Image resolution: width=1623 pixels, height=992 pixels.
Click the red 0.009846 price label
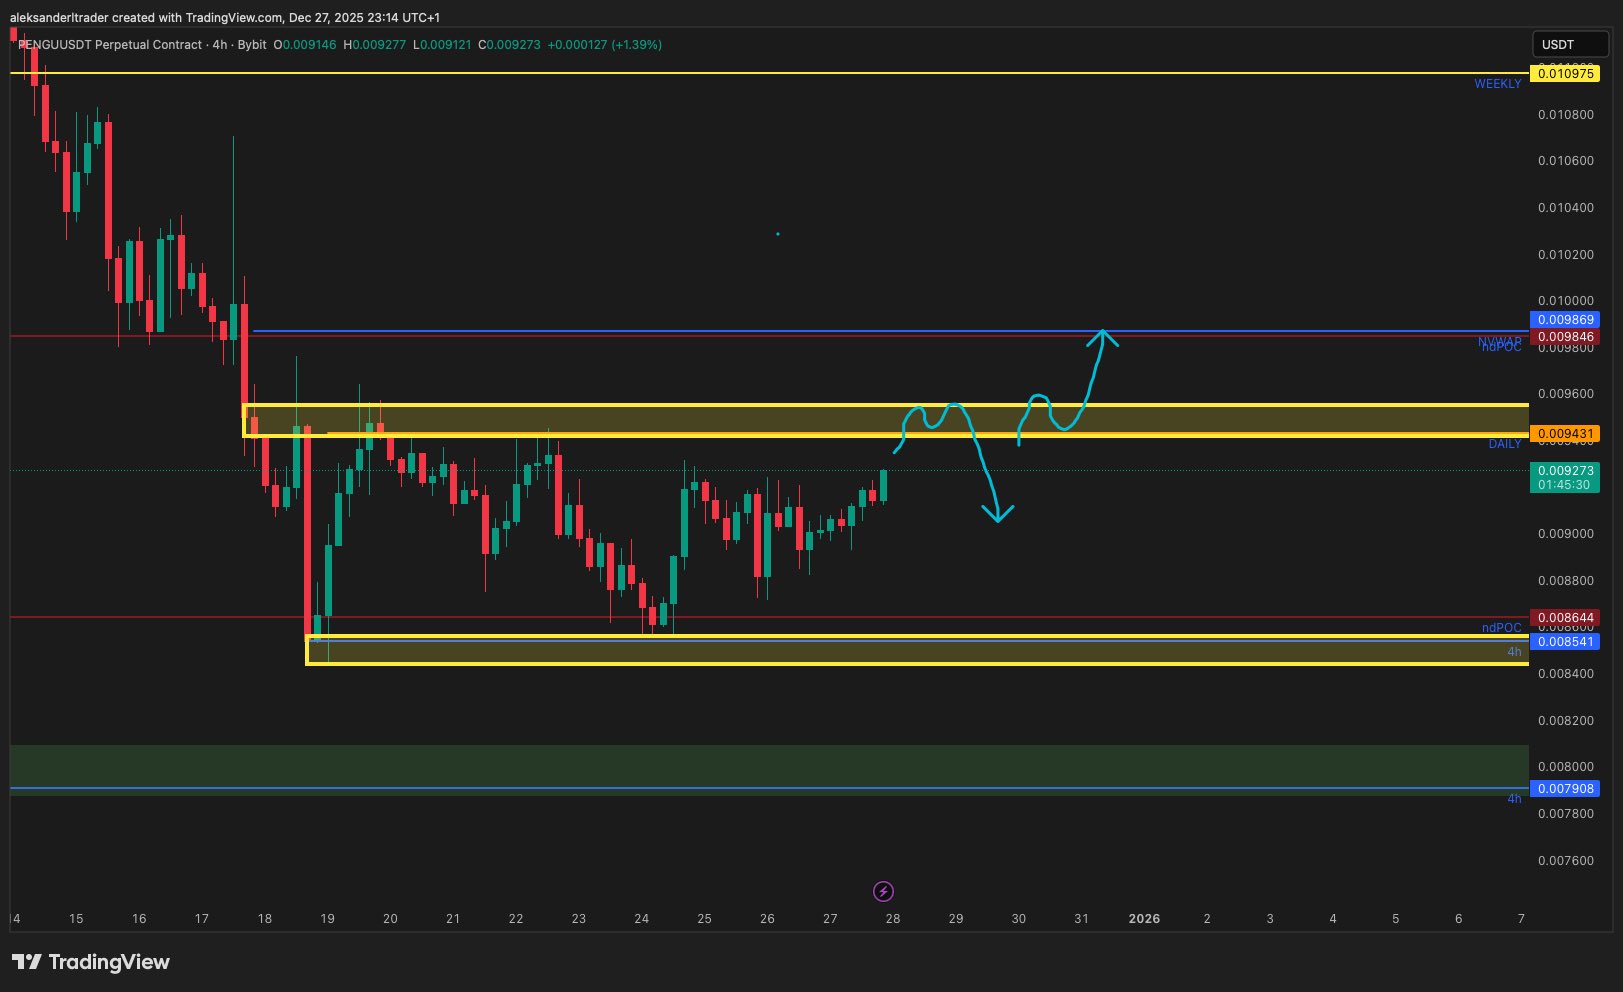click(1565, 337)
